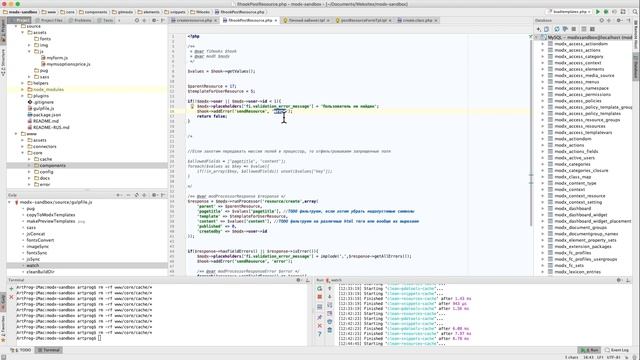Image resolution: width=640 pixels, height=360 pixels.
Task: Collapse the assets folder under source
Action: pos(23,32)
